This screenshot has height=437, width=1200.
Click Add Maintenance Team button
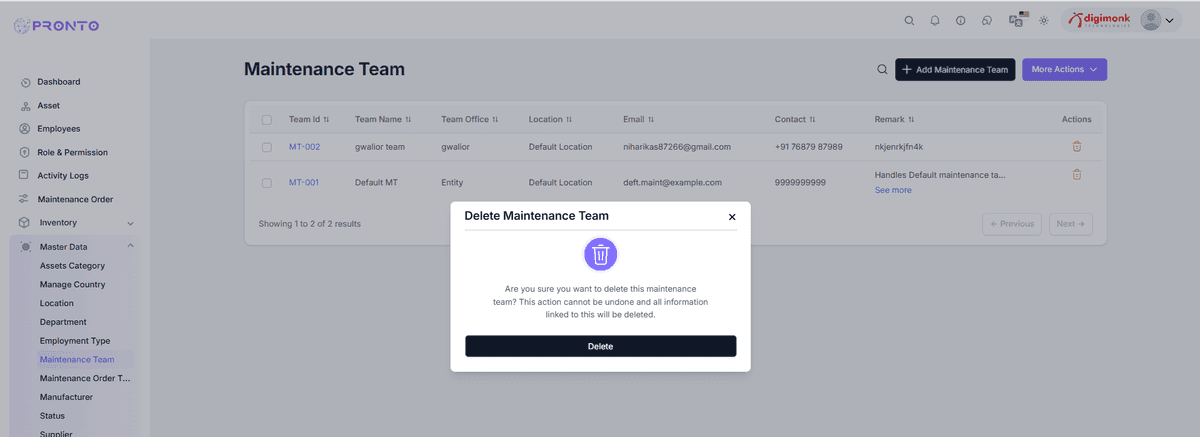pos(955,69)
